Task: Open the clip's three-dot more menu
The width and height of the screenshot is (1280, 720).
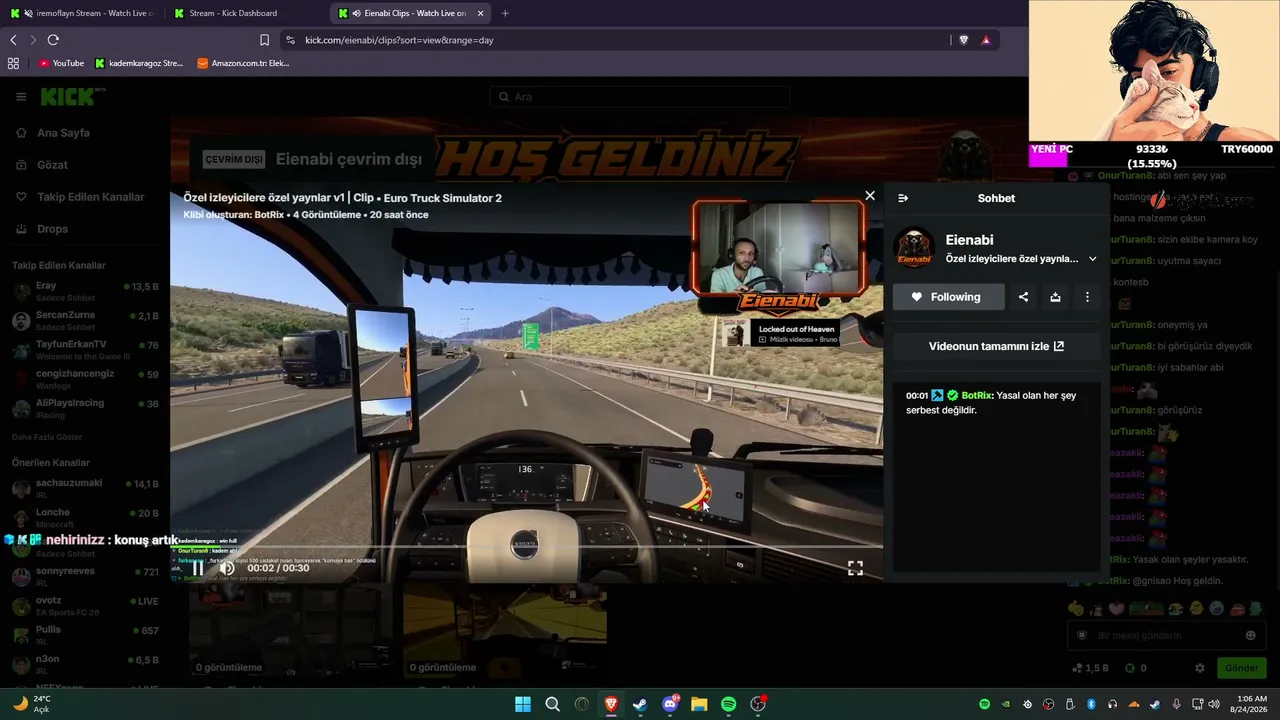Action: pyautogui.click(x=1087, y=297)
